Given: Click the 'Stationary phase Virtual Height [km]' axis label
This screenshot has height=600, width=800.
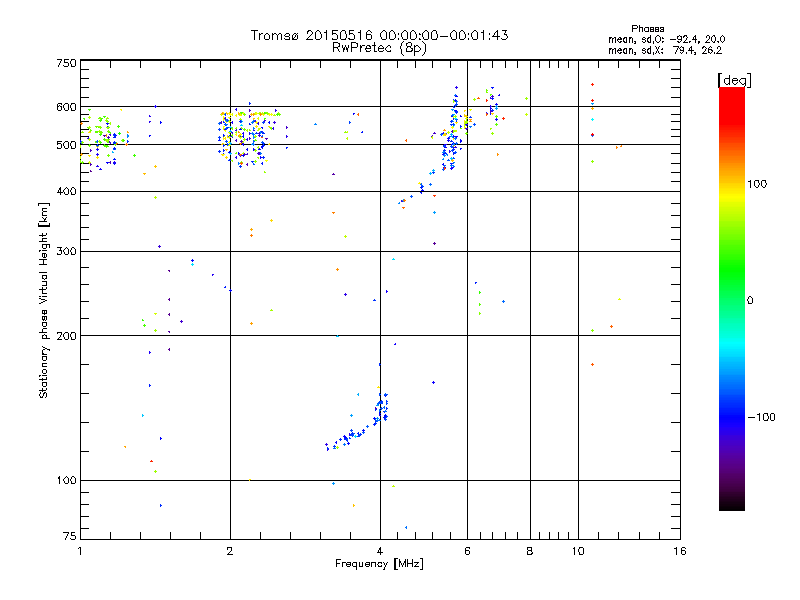Looking at the screenshot, I should coord(43,300).
